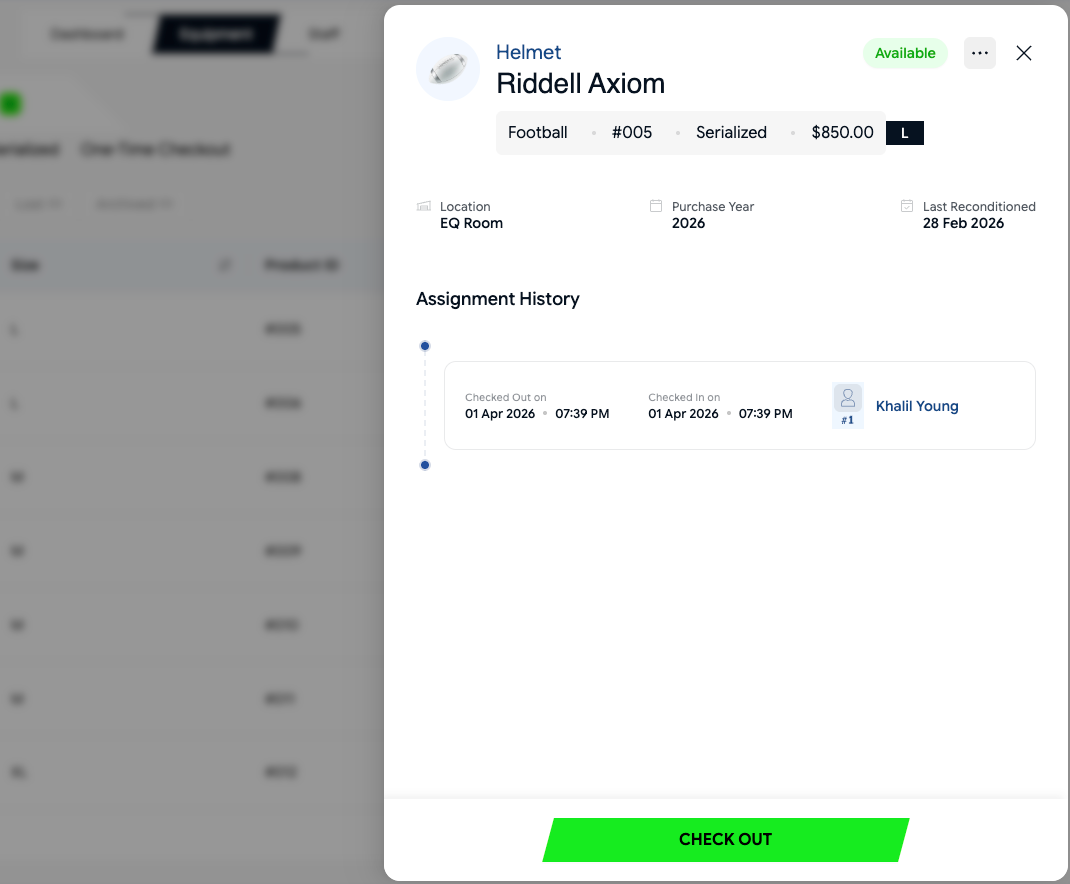Viewport: 1070px width, 884px height.
Task: Click the 28 Feb 2026 reconditioned date
Action: tap(963, 223)
